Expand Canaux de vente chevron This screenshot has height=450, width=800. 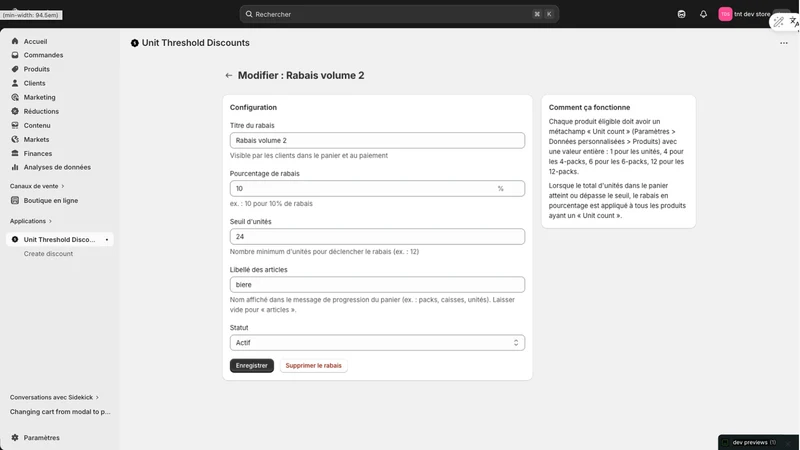click(63, 186)
